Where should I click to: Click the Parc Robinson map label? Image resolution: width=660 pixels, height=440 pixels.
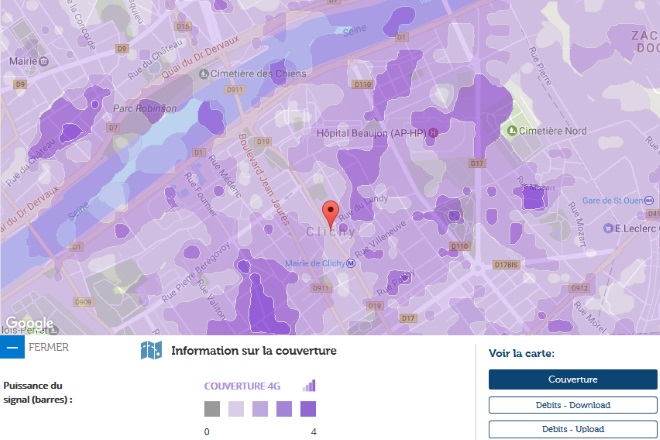(145, 108)
